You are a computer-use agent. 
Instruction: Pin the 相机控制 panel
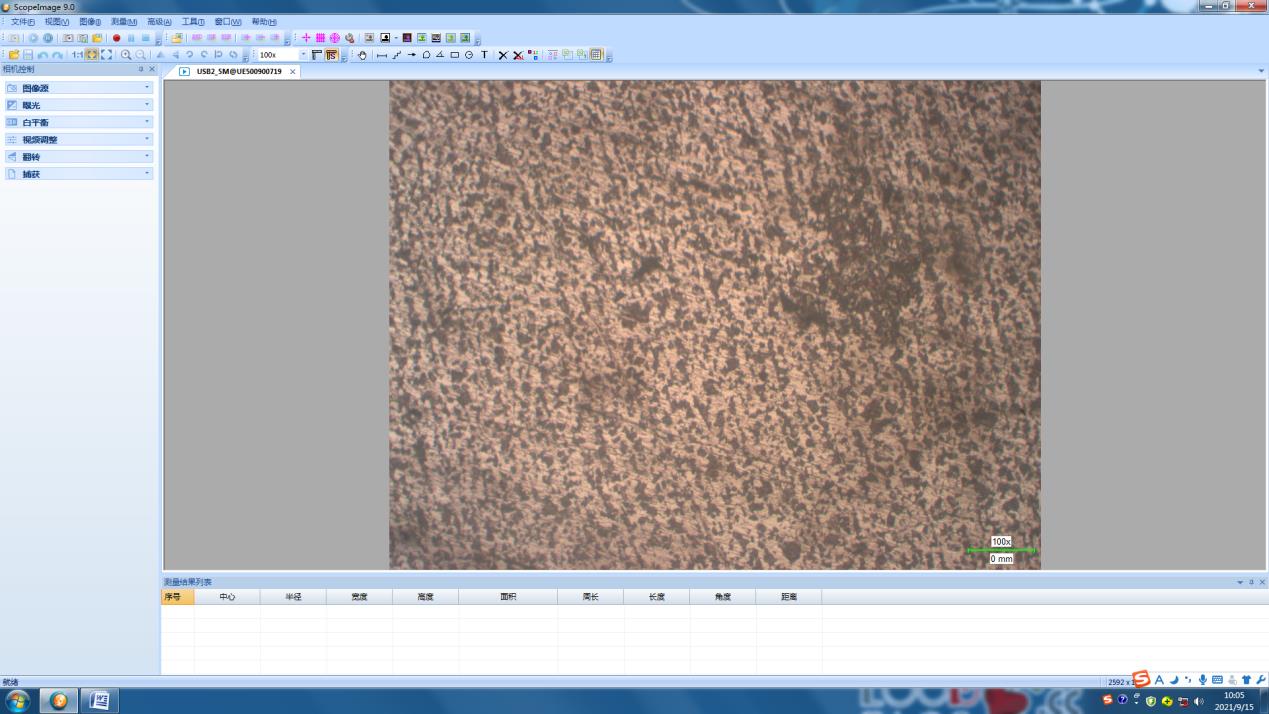point(141,69)
